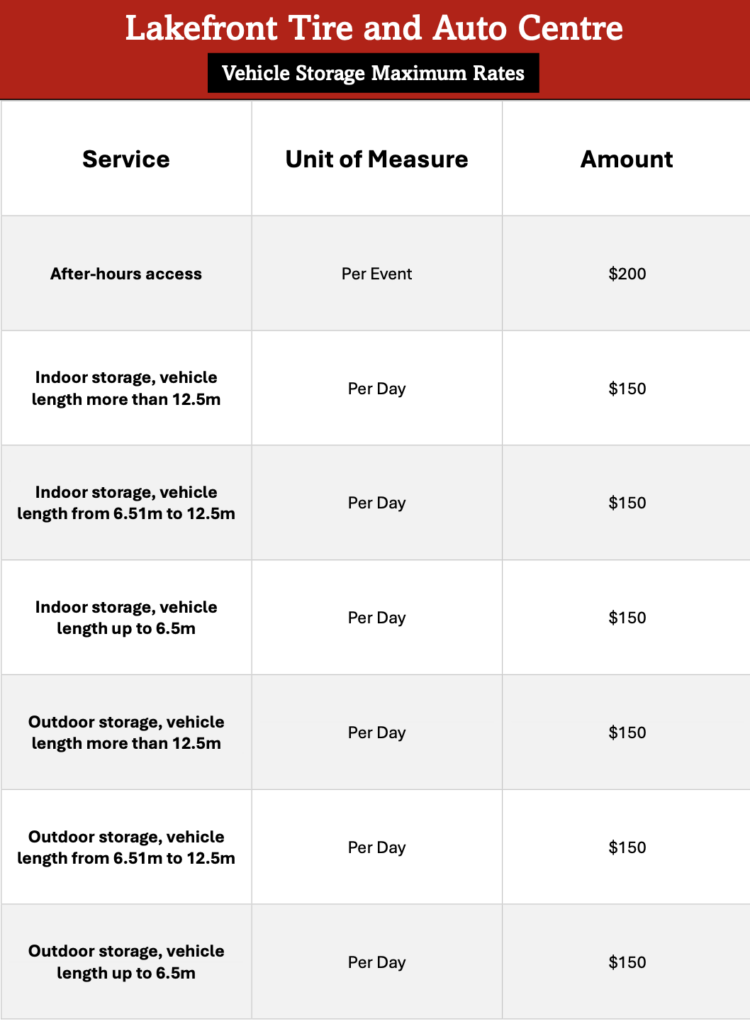
Task: Select Indoor storage 6.51m to 12.5m label
Action: coord(126,503)
